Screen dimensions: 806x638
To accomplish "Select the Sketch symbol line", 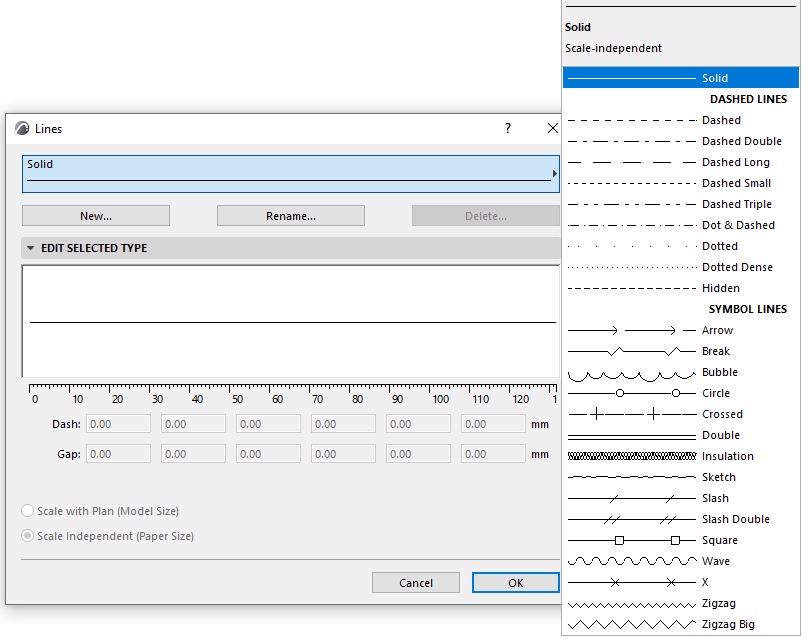I will pos(681,477).
